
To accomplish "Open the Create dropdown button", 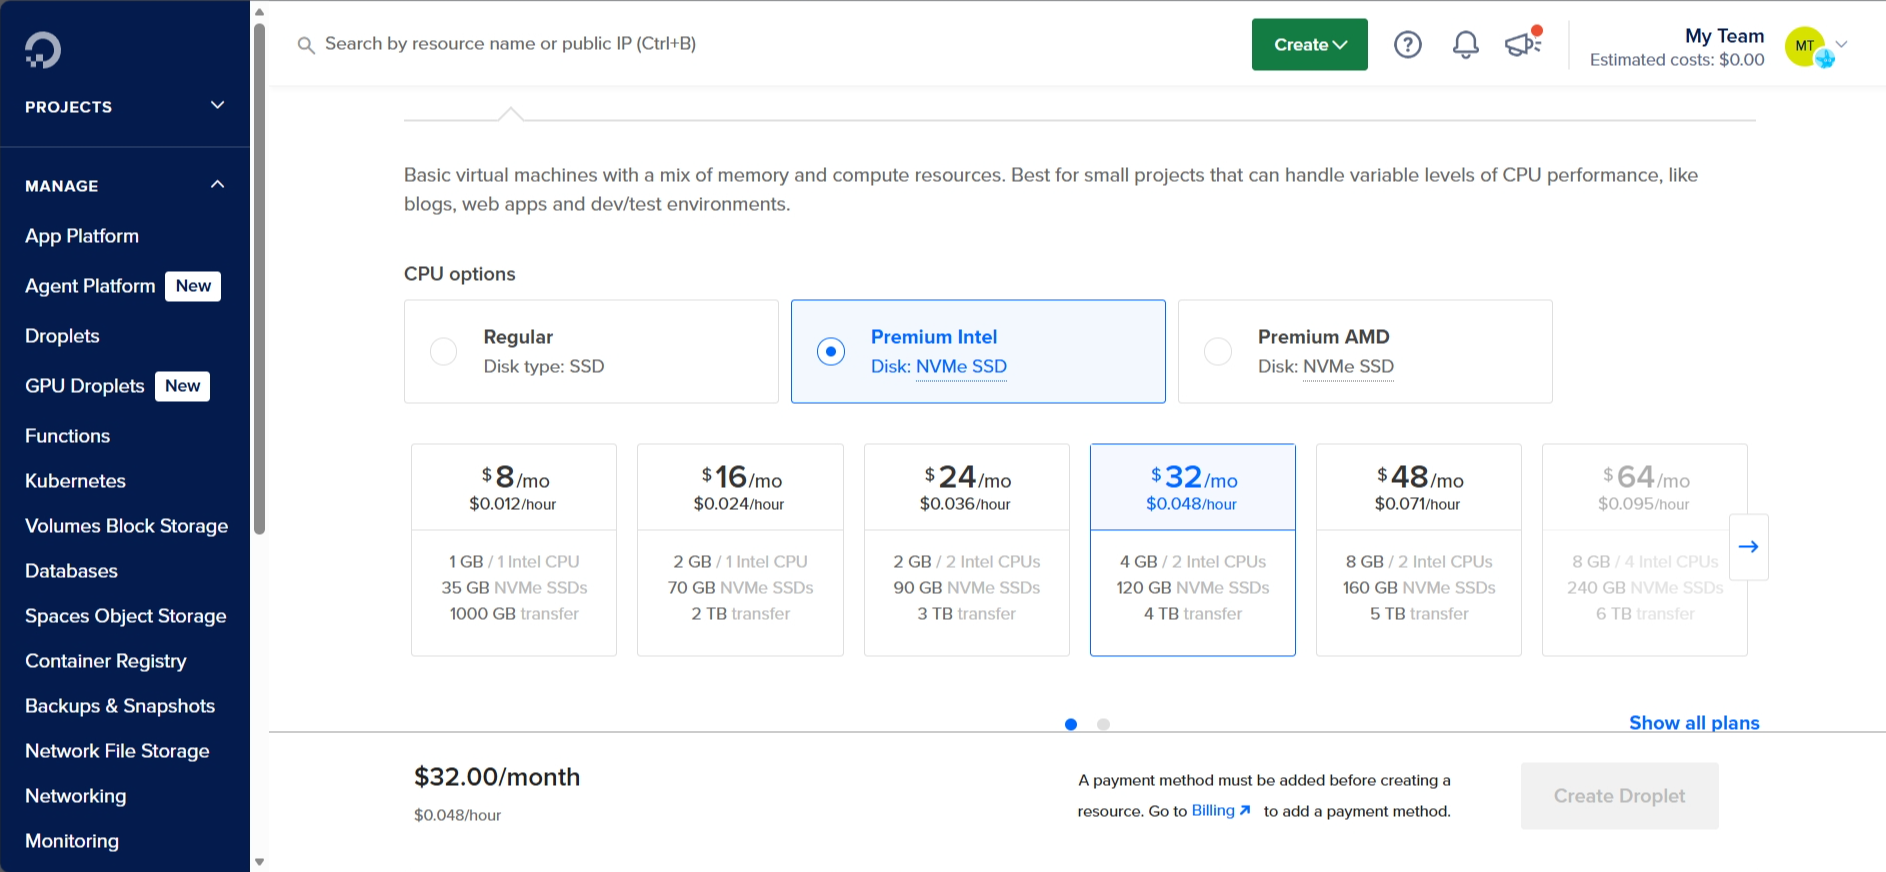I will [1310, 45].
